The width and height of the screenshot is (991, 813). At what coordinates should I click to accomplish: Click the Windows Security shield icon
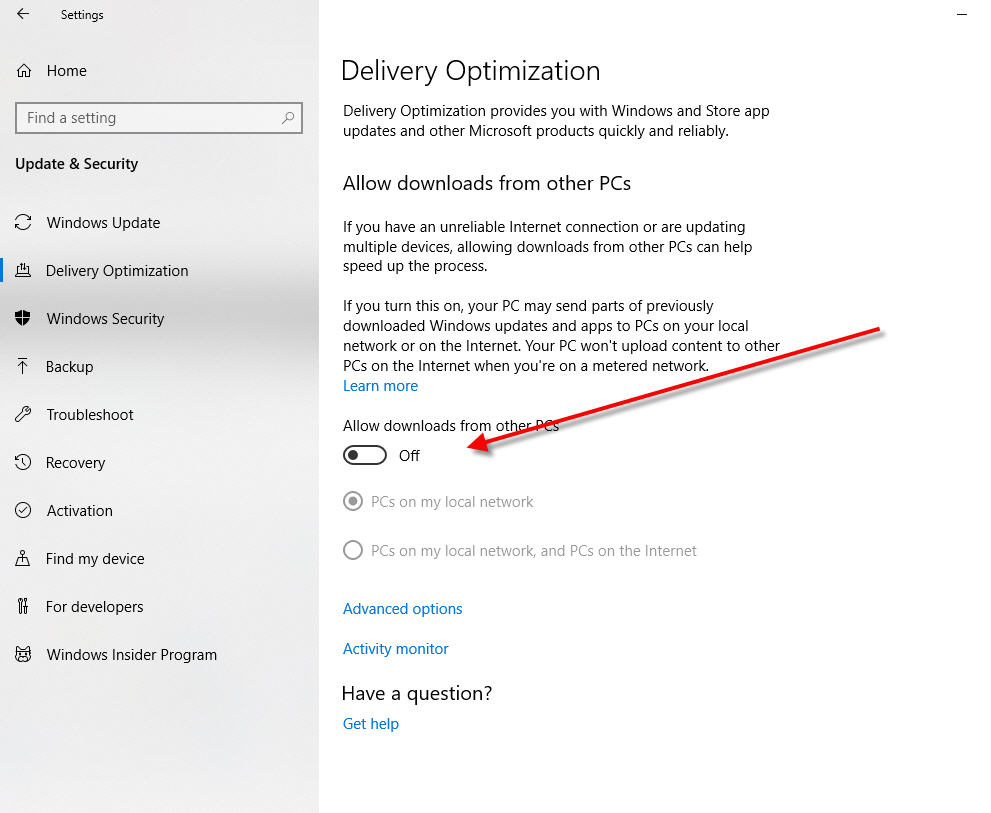point(23,319)
